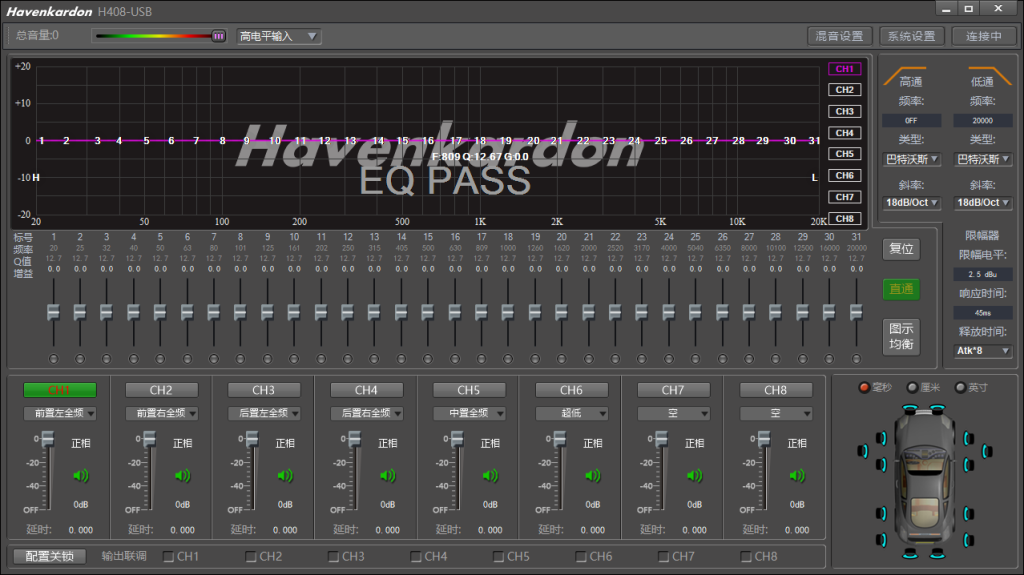Click the high-pass filter curve icon
Screen dimensions: 1024x575
[904, 75]
